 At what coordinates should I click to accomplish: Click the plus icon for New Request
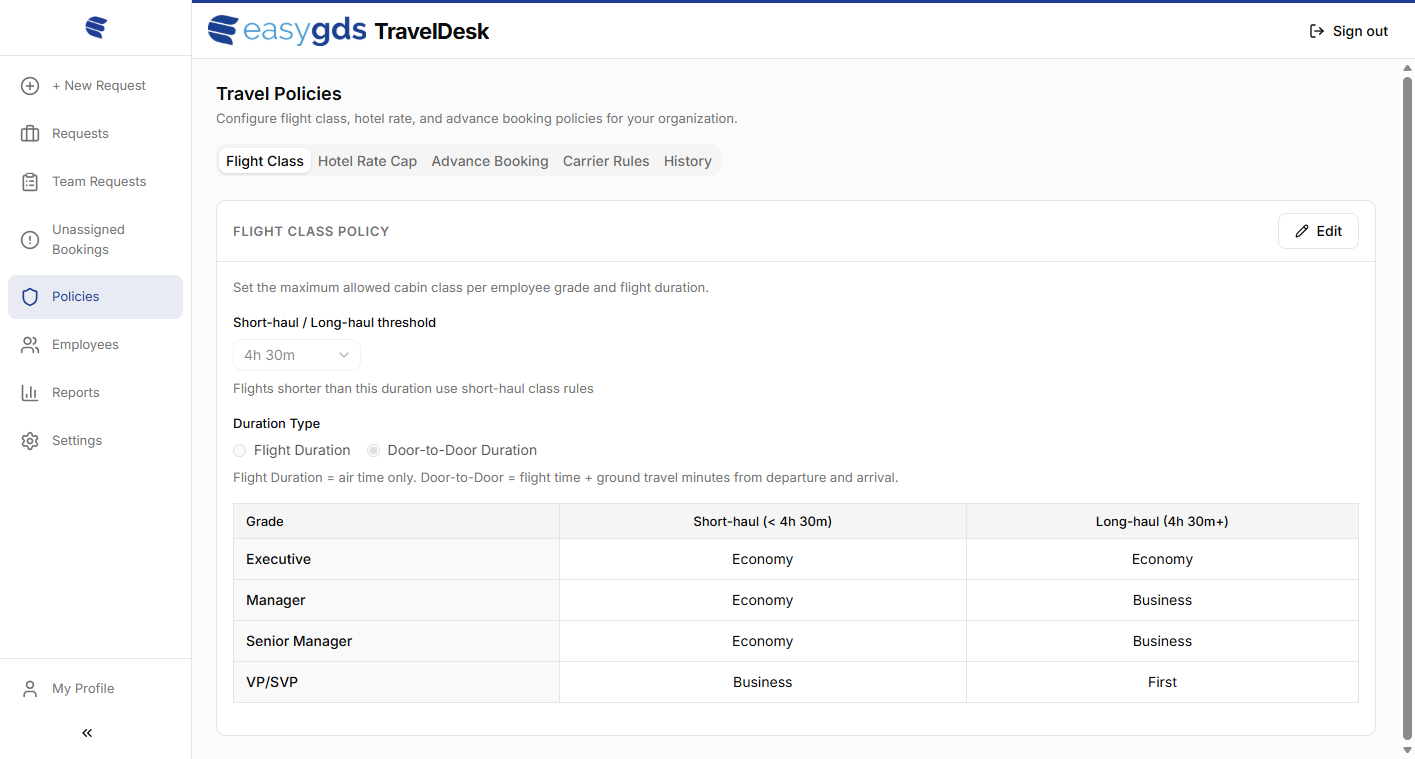(x=30, y=86)
